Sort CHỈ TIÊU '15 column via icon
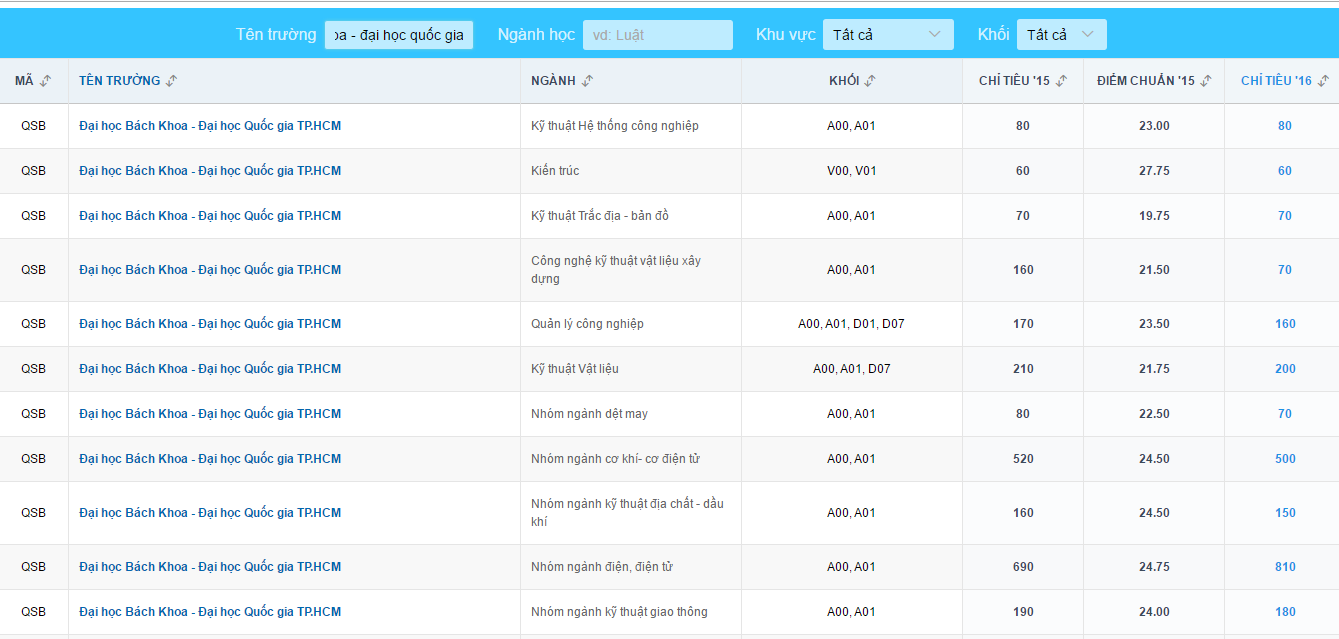The height and width of the screenshot is (639, 1339). click(1061, 81)
